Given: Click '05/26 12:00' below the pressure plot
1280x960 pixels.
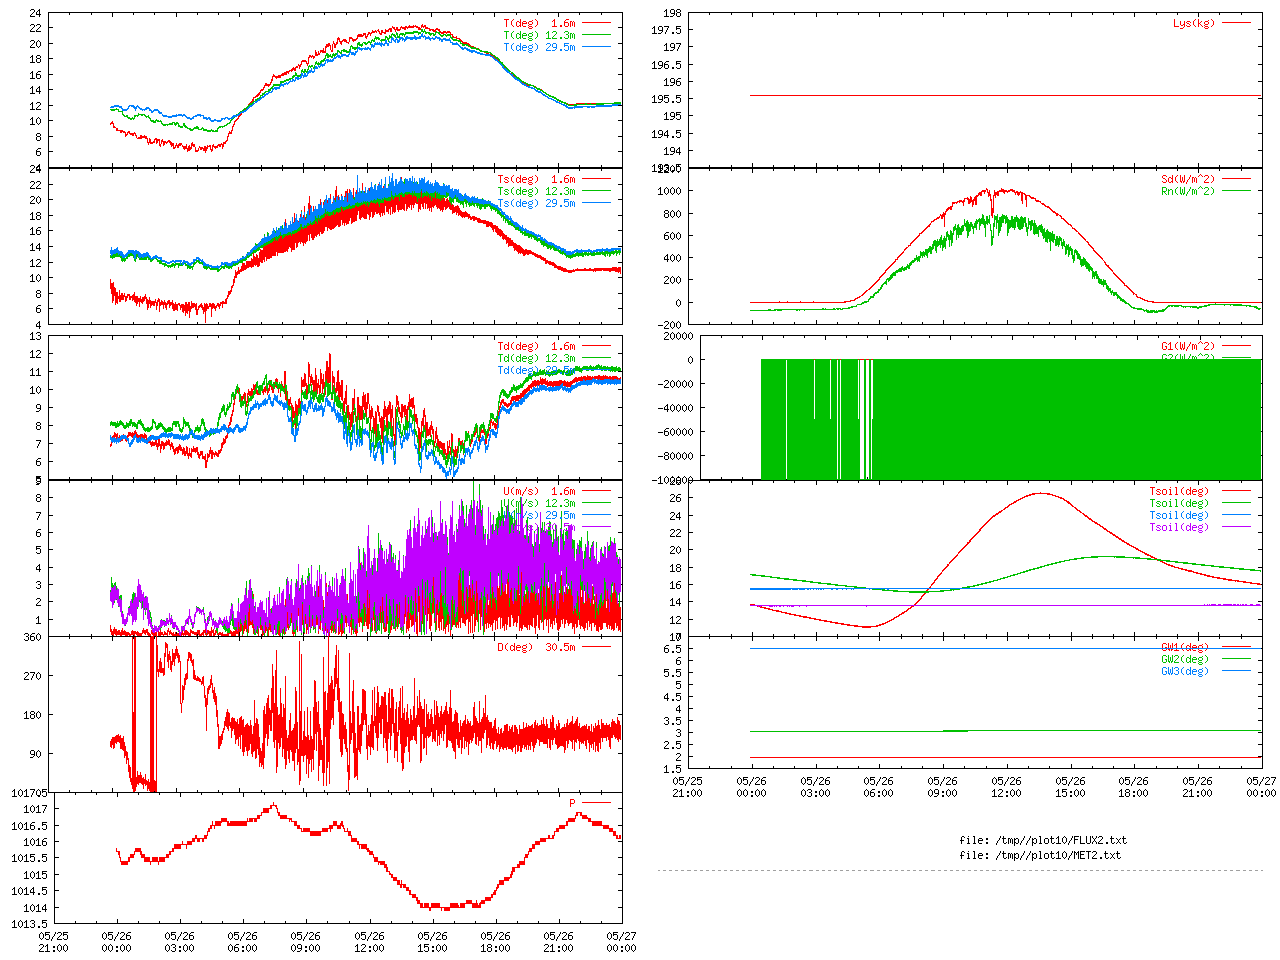Looking at the screenshot, I should point(369,942).
